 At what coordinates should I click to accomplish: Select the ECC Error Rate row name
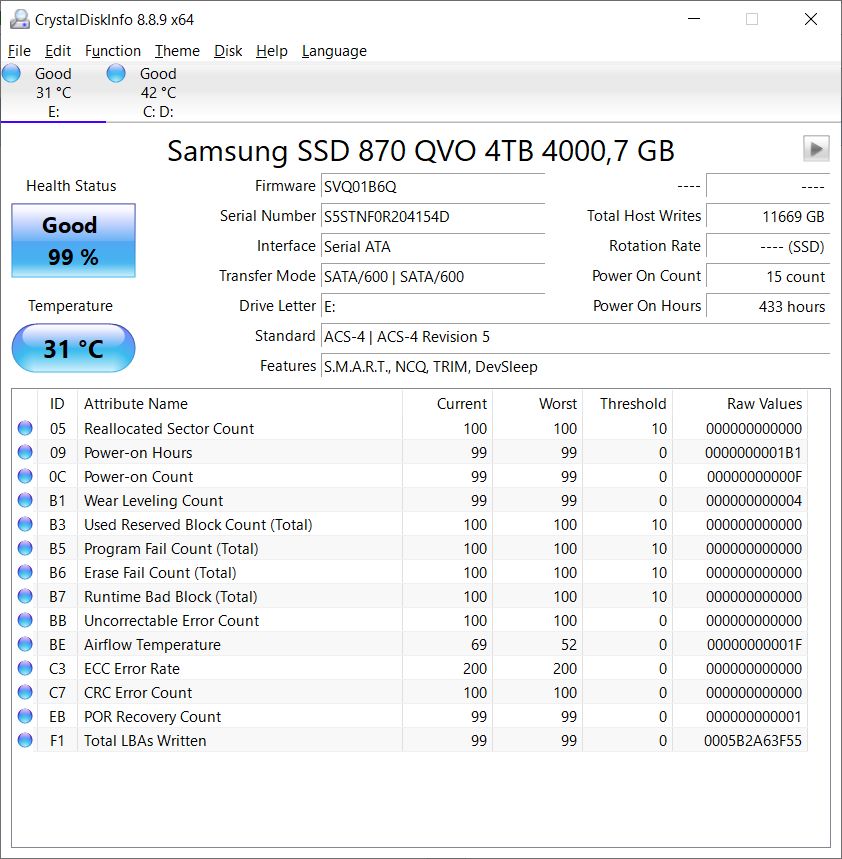coord(132,669)
